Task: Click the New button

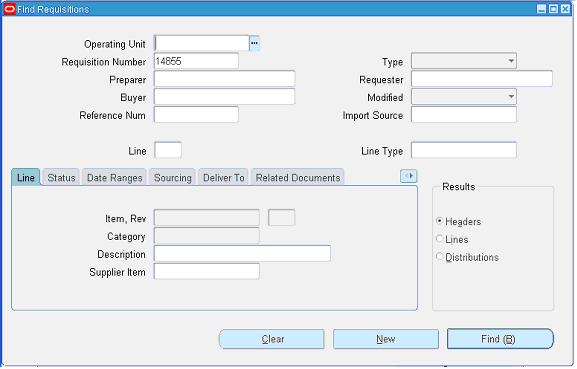Action: (386, 339)
